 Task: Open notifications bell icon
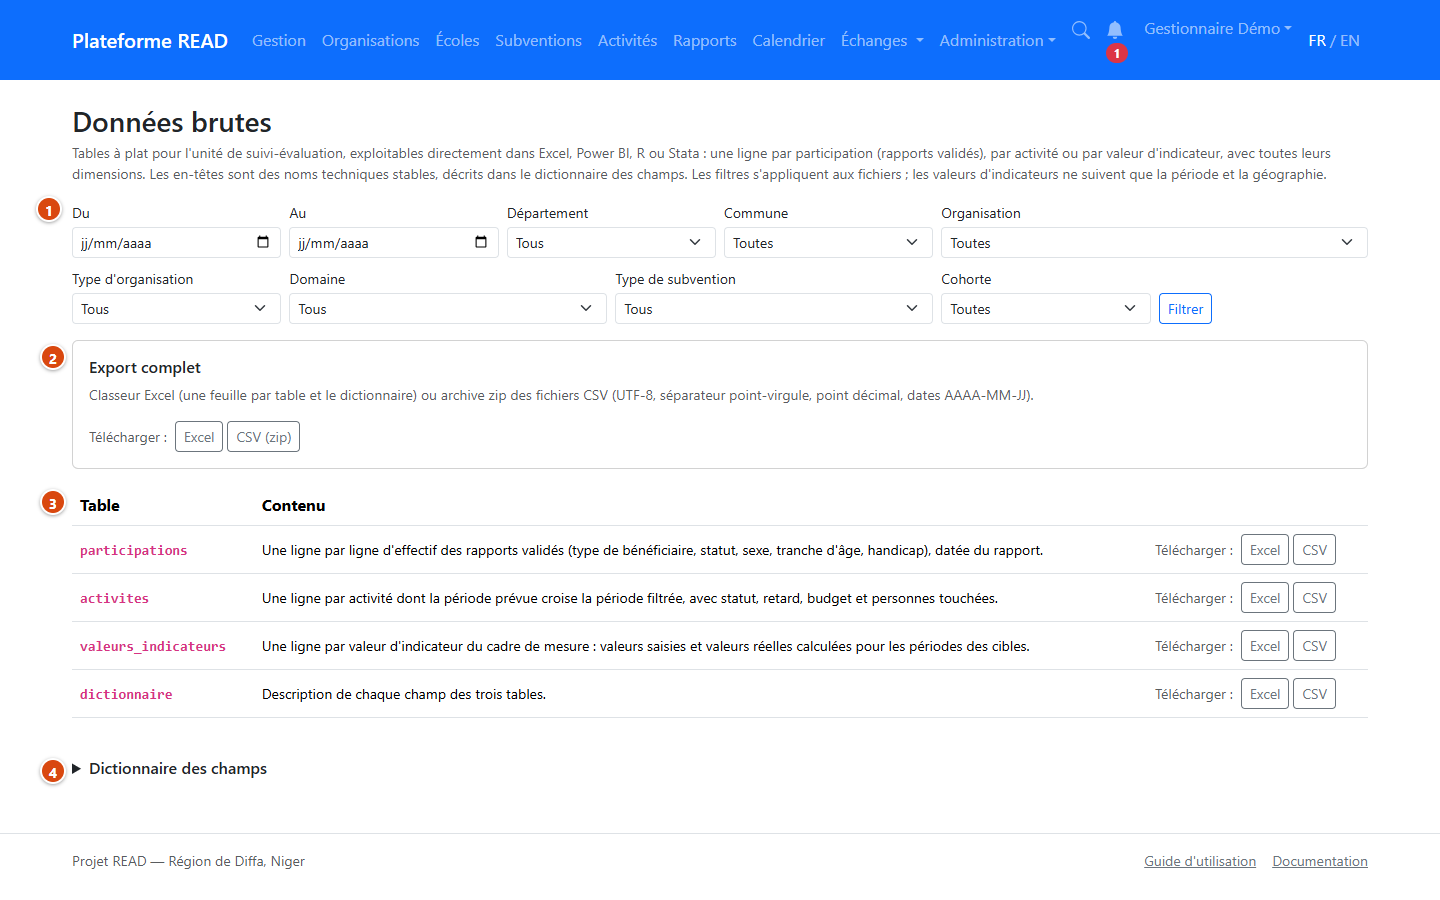coord(1115,30)
